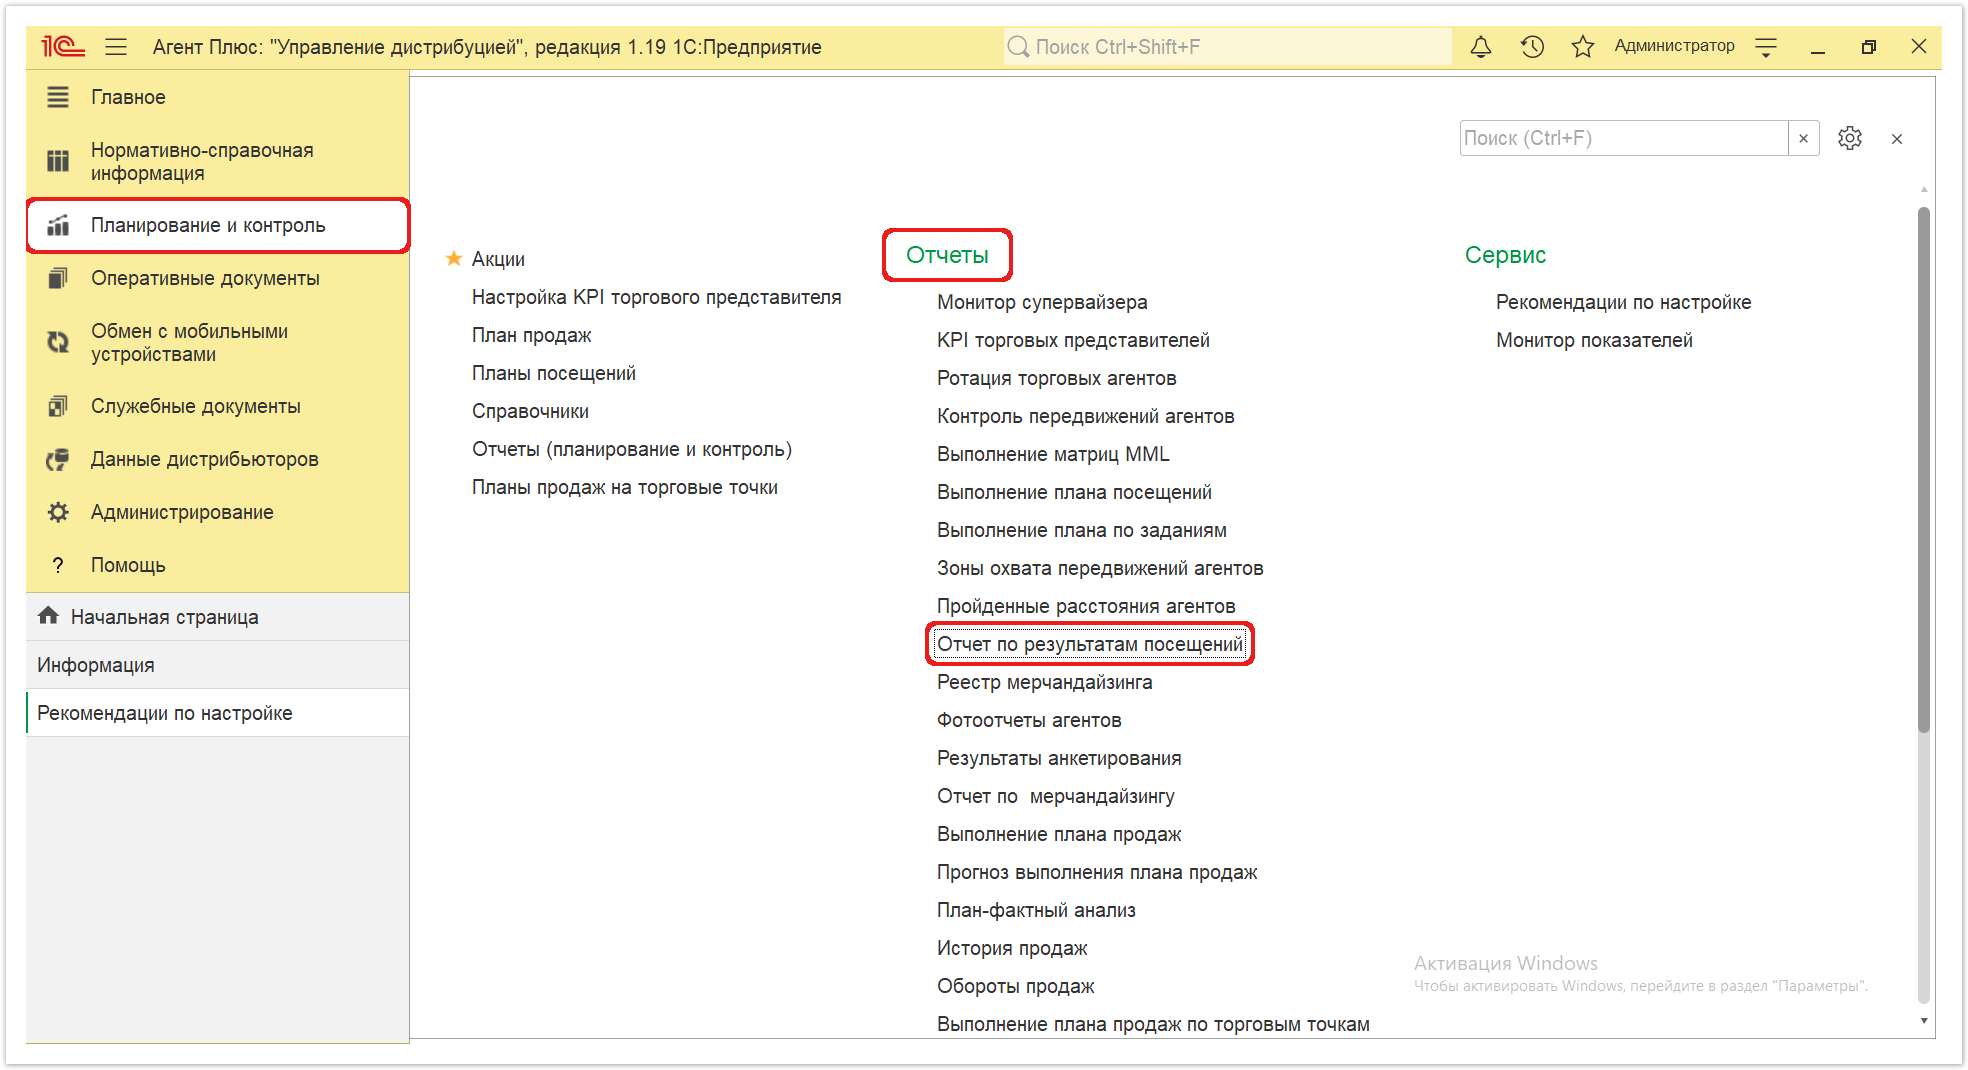
Task: Click the Поиск (Ctrl+F) field
Action: point(1624,138)
